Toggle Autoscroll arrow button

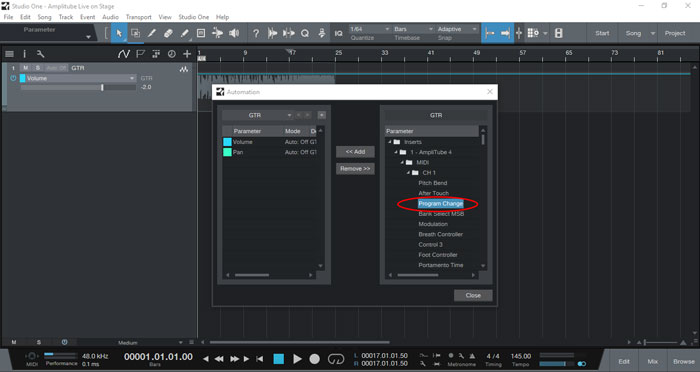pyautogui.click(x=505, y=33)
